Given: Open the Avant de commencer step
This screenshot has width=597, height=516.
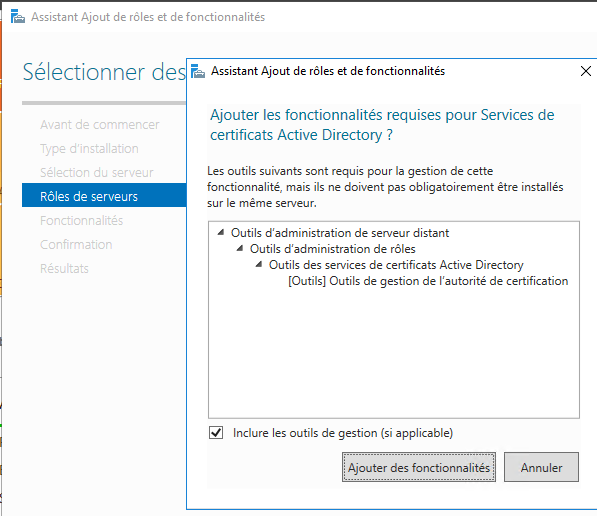Looking at the screenshot, I should pos(100,125).
